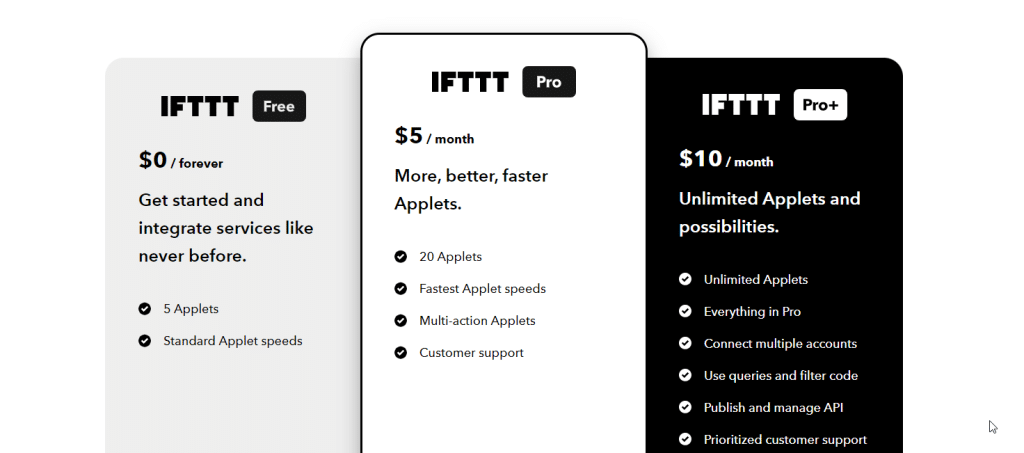Click the white checkmark beside Unlimited Applets

point(685,280)
